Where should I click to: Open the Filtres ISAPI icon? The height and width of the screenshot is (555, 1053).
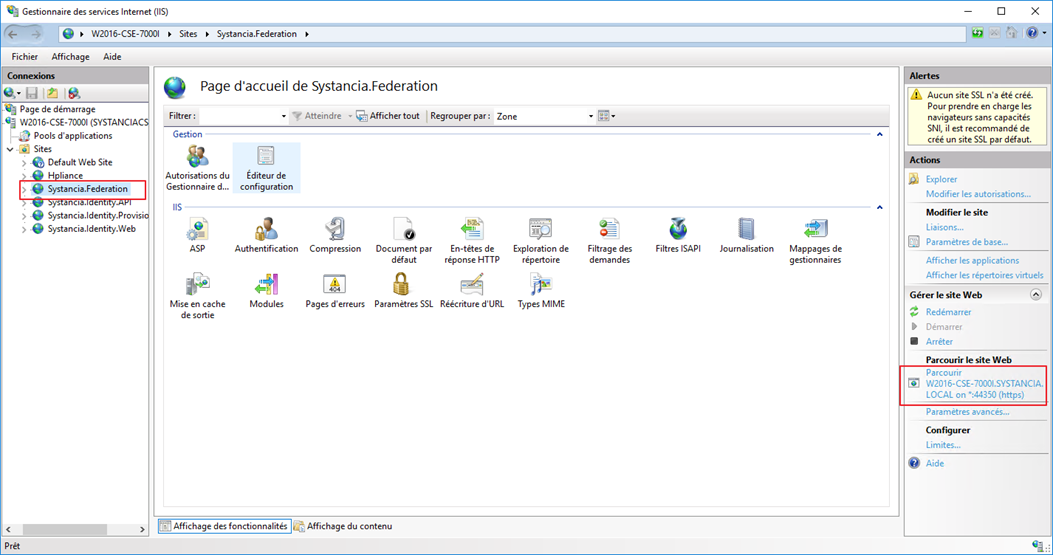pyautogui.click(x=678, y=230)
